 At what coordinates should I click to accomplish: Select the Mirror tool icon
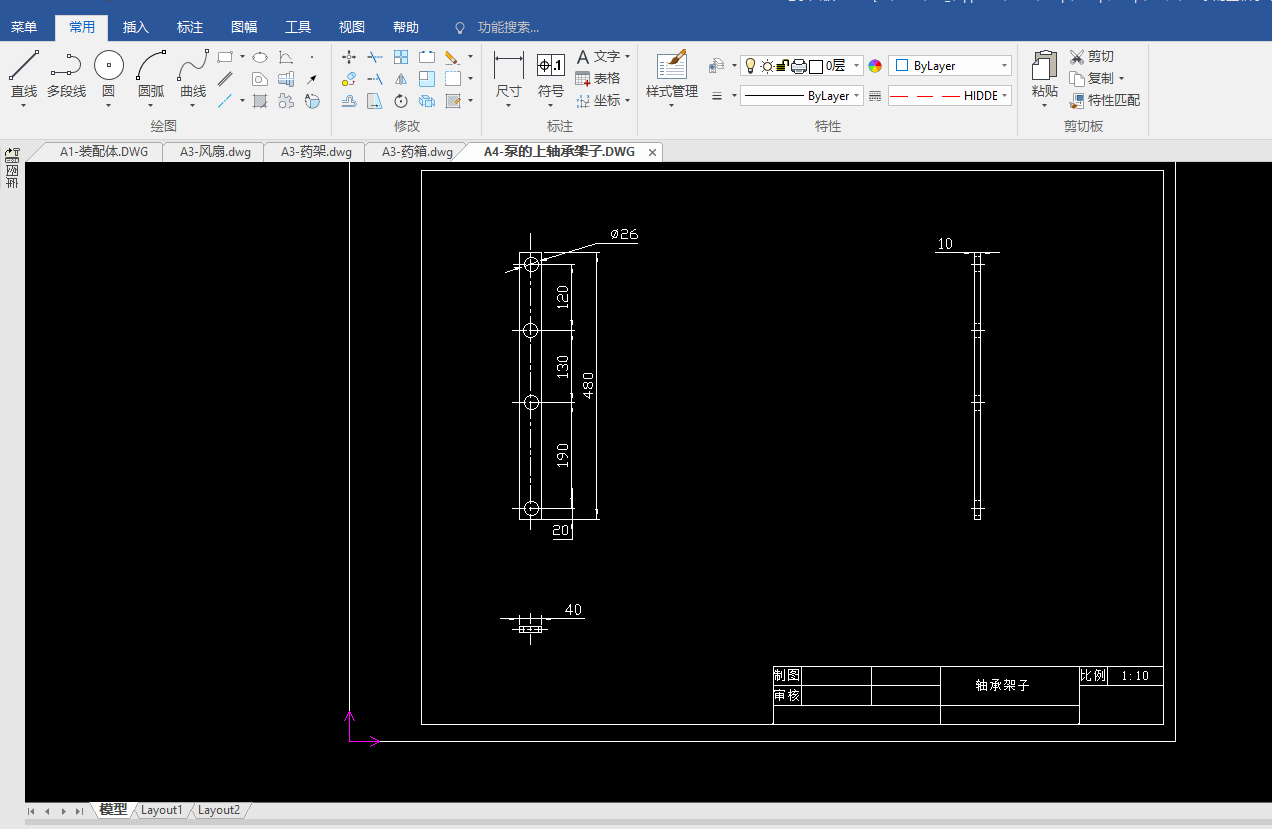401,79
